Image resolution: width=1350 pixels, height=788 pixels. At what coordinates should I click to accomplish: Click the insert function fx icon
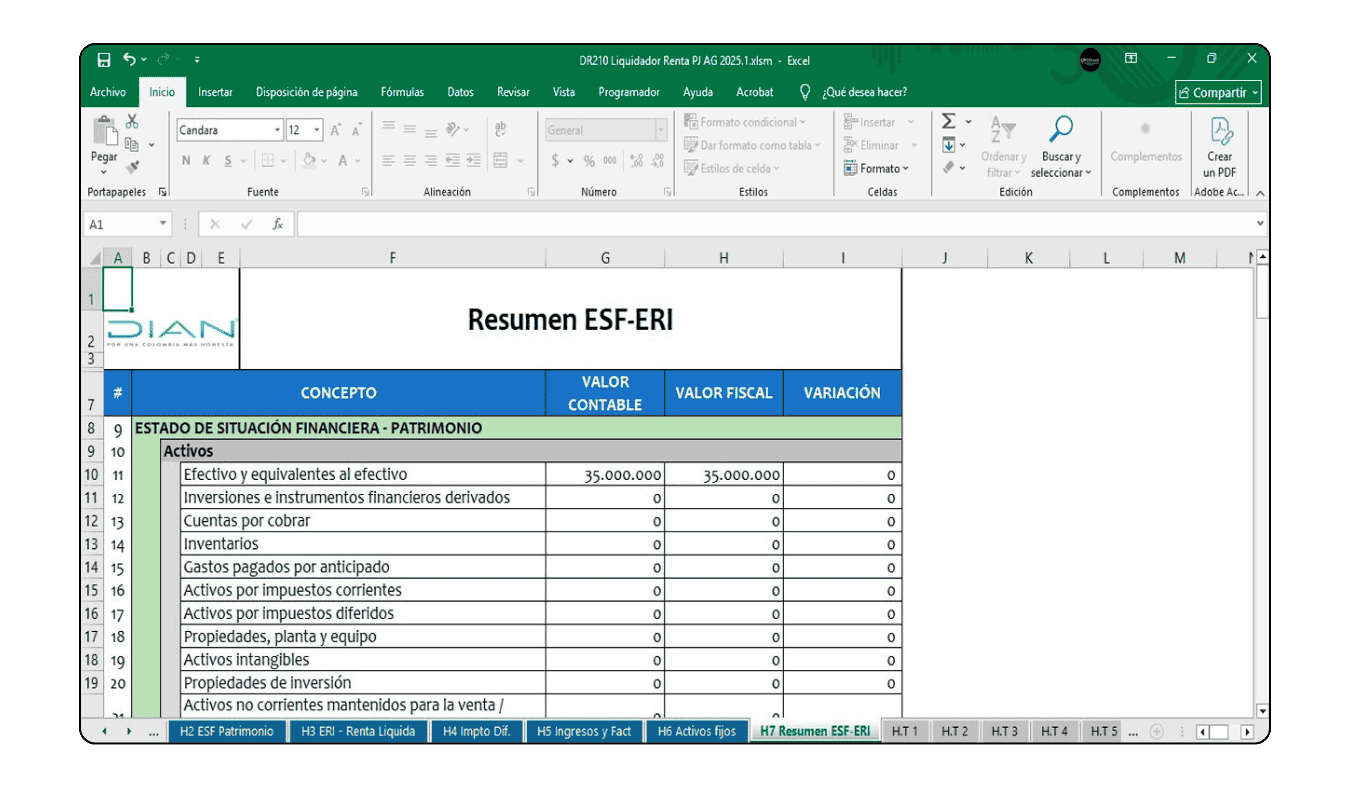[278, 225]
